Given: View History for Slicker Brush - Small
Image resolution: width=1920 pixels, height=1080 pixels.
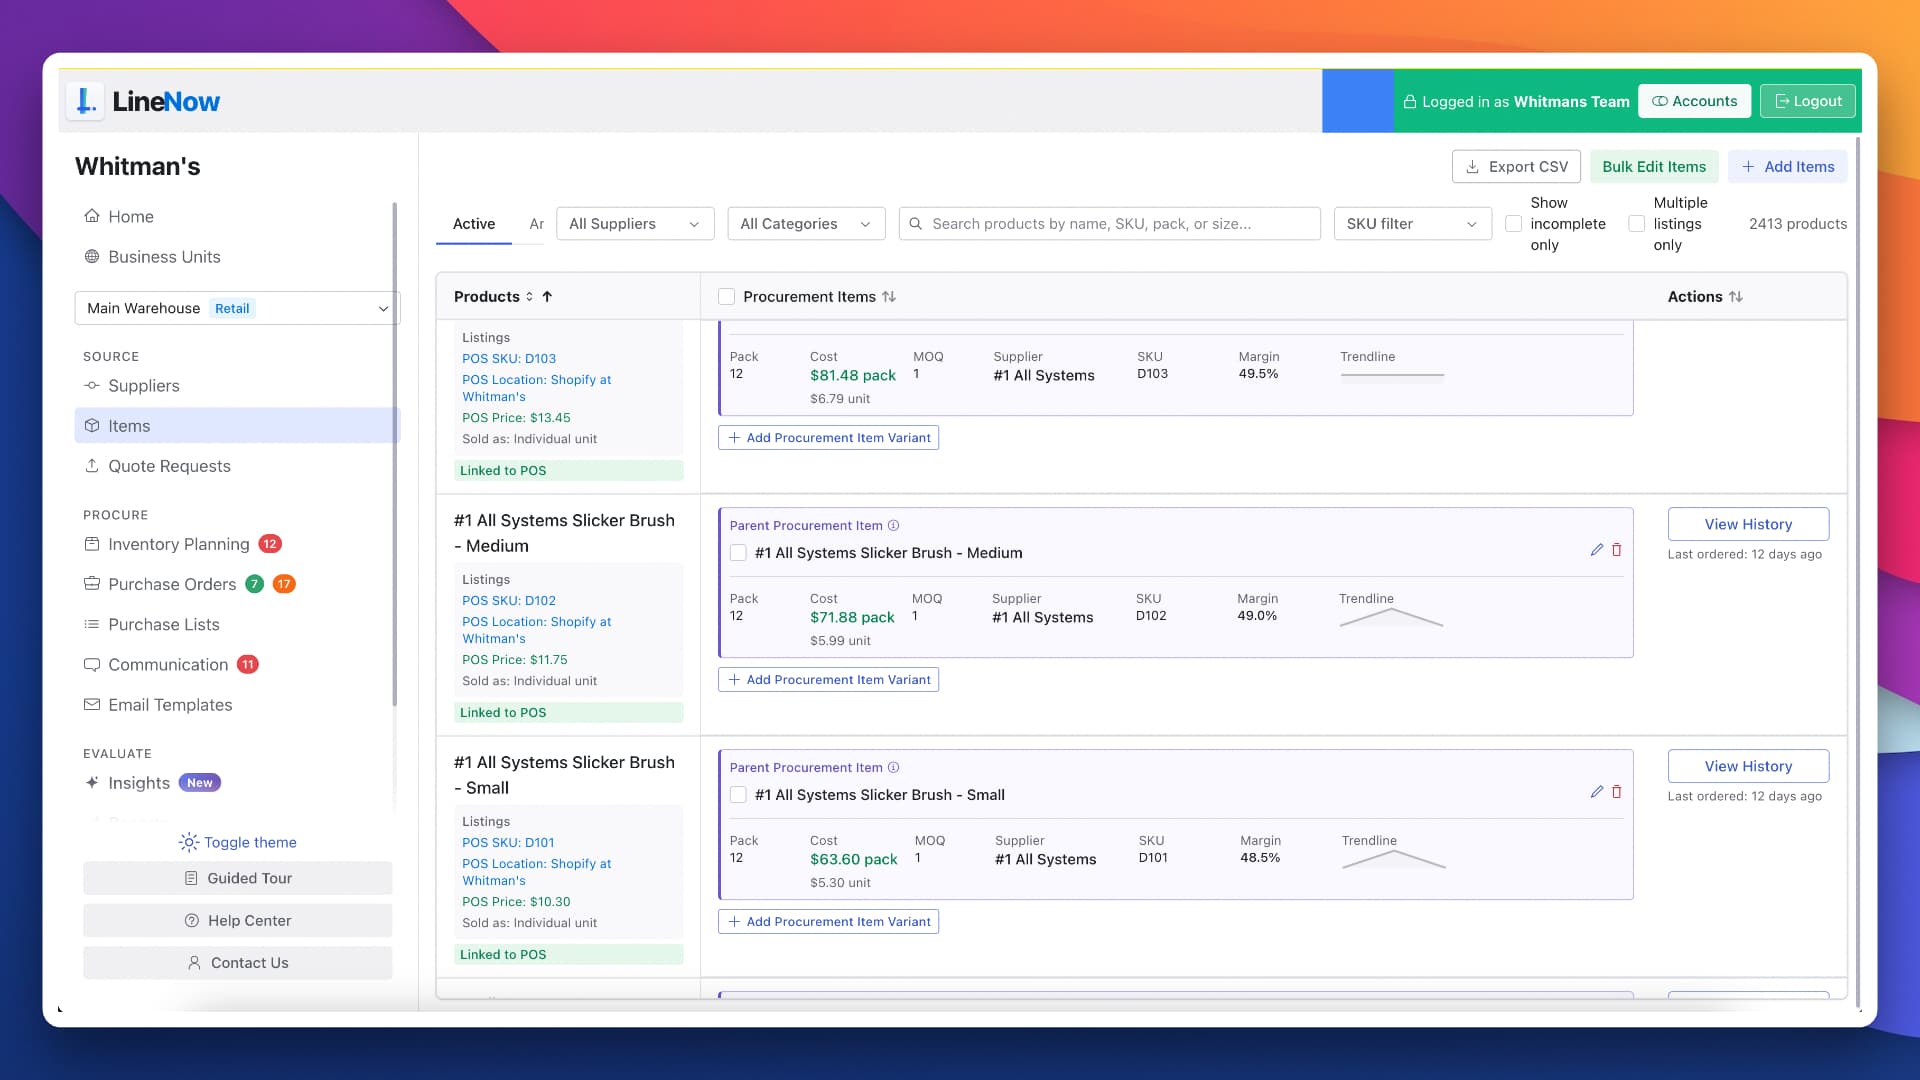Looking at the screenshot, I should point(1748,766).
